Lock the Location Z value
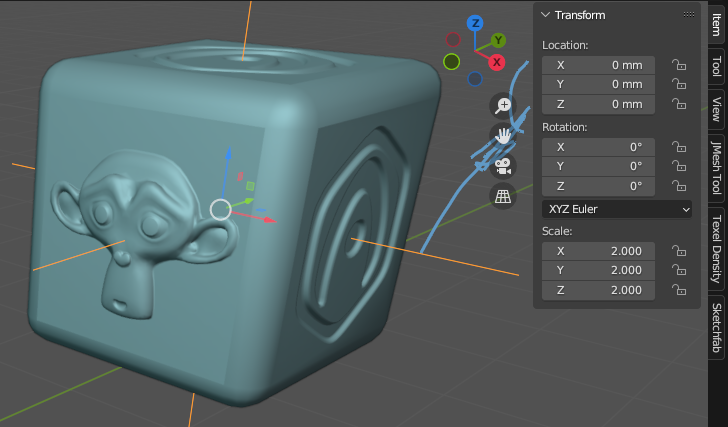 [679, 104]
